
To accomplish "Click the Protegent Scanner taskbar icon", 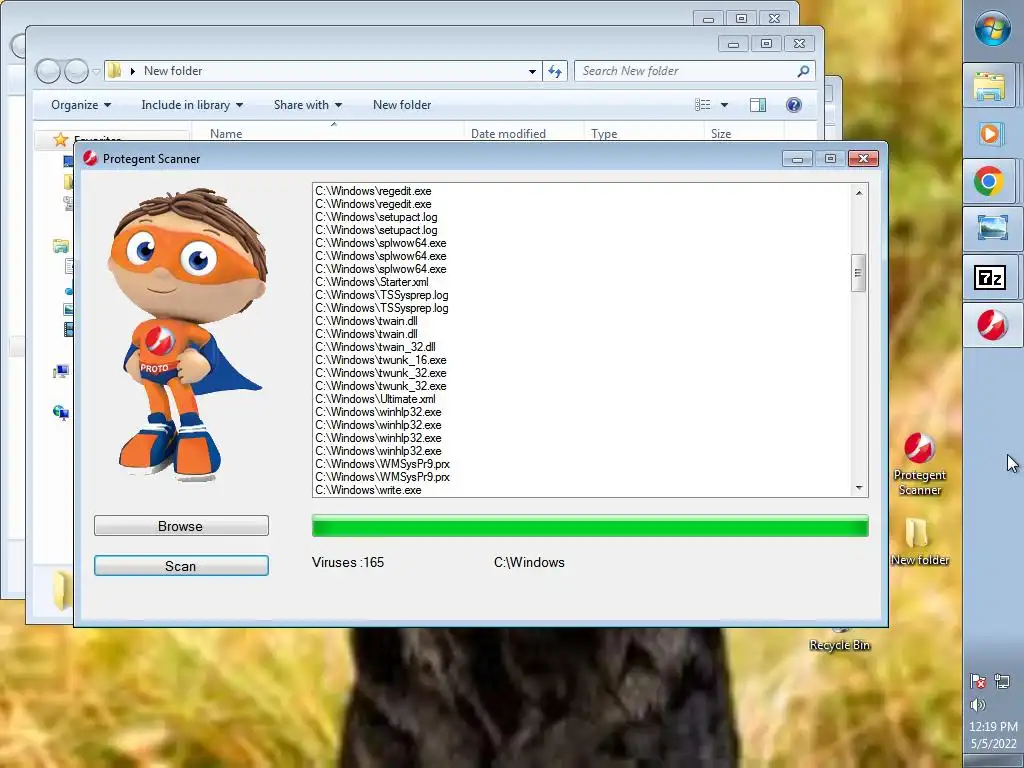I will pos(991,325).
